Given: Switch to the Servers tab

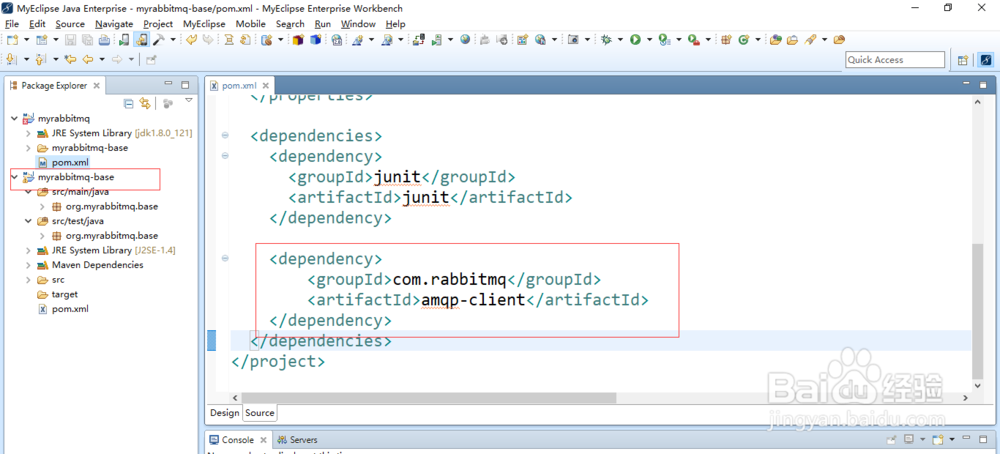Looking at the screenshot, I should (x=297, y=440).
